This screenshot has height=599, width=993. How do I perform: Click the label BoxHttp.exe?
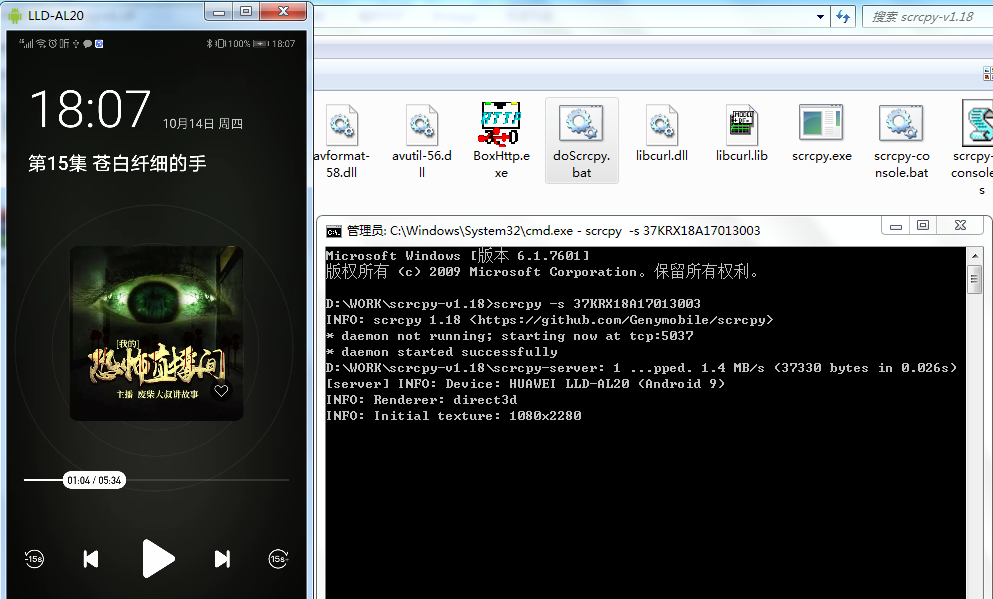[x=501, y=164]
